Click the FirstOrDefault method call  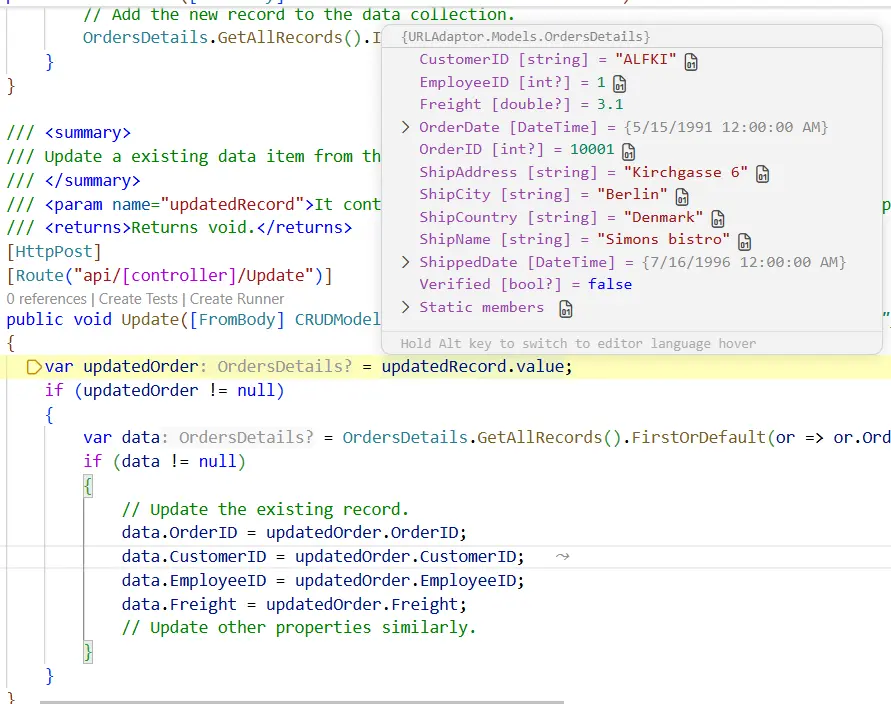point(698,438)
